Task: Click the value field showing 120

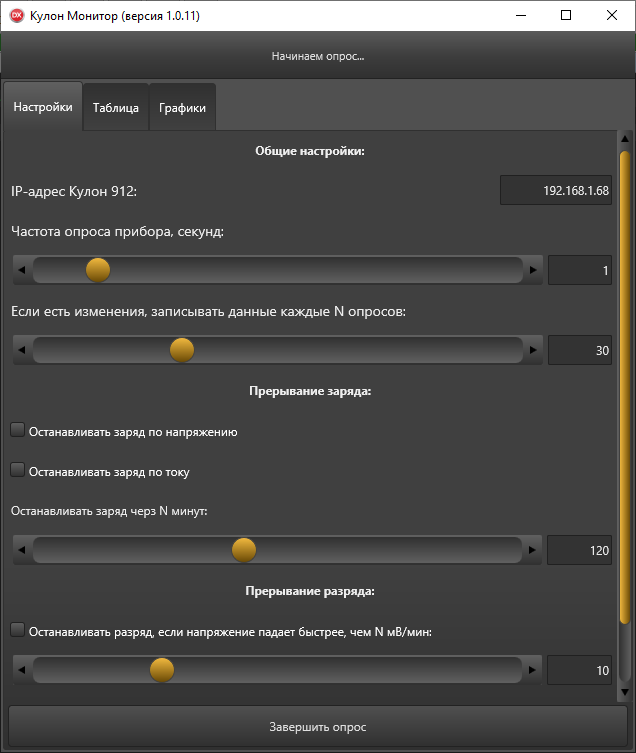Action: tap(579, 550)
